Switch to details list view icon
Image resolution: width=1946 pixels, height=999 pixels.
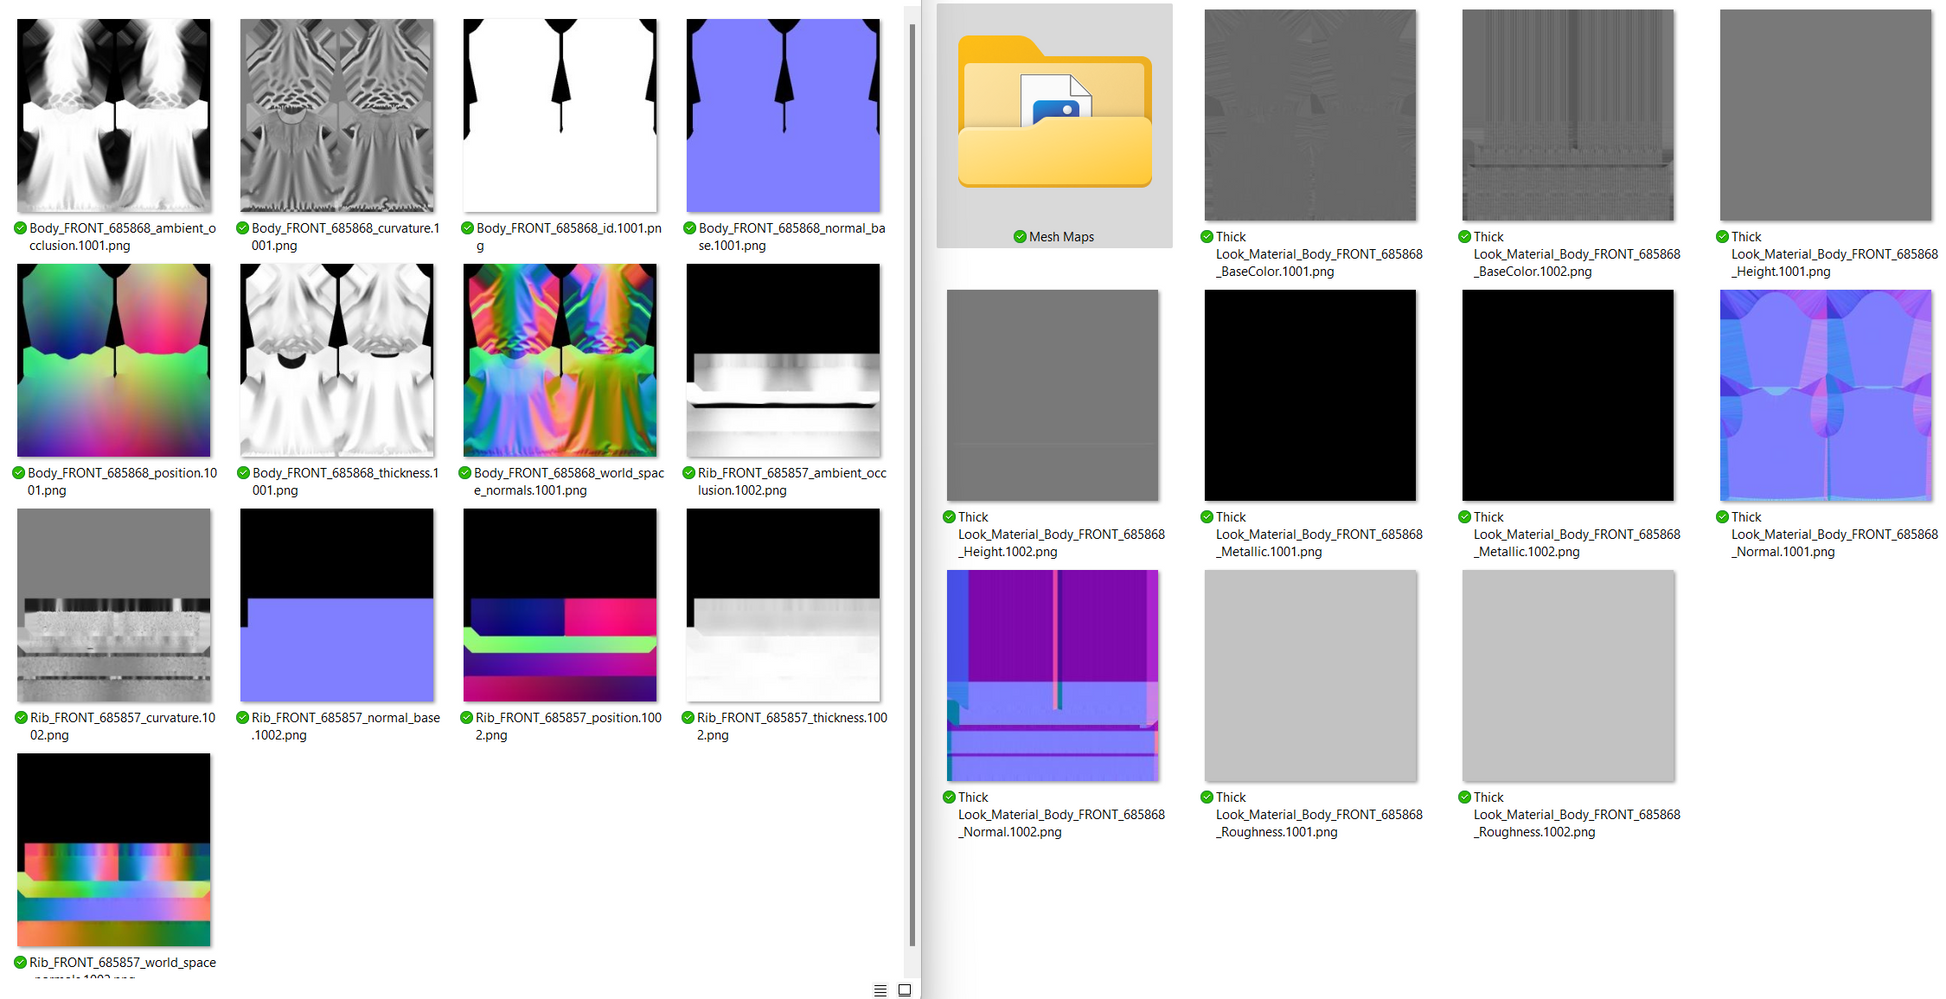click(x=880, y=990)
